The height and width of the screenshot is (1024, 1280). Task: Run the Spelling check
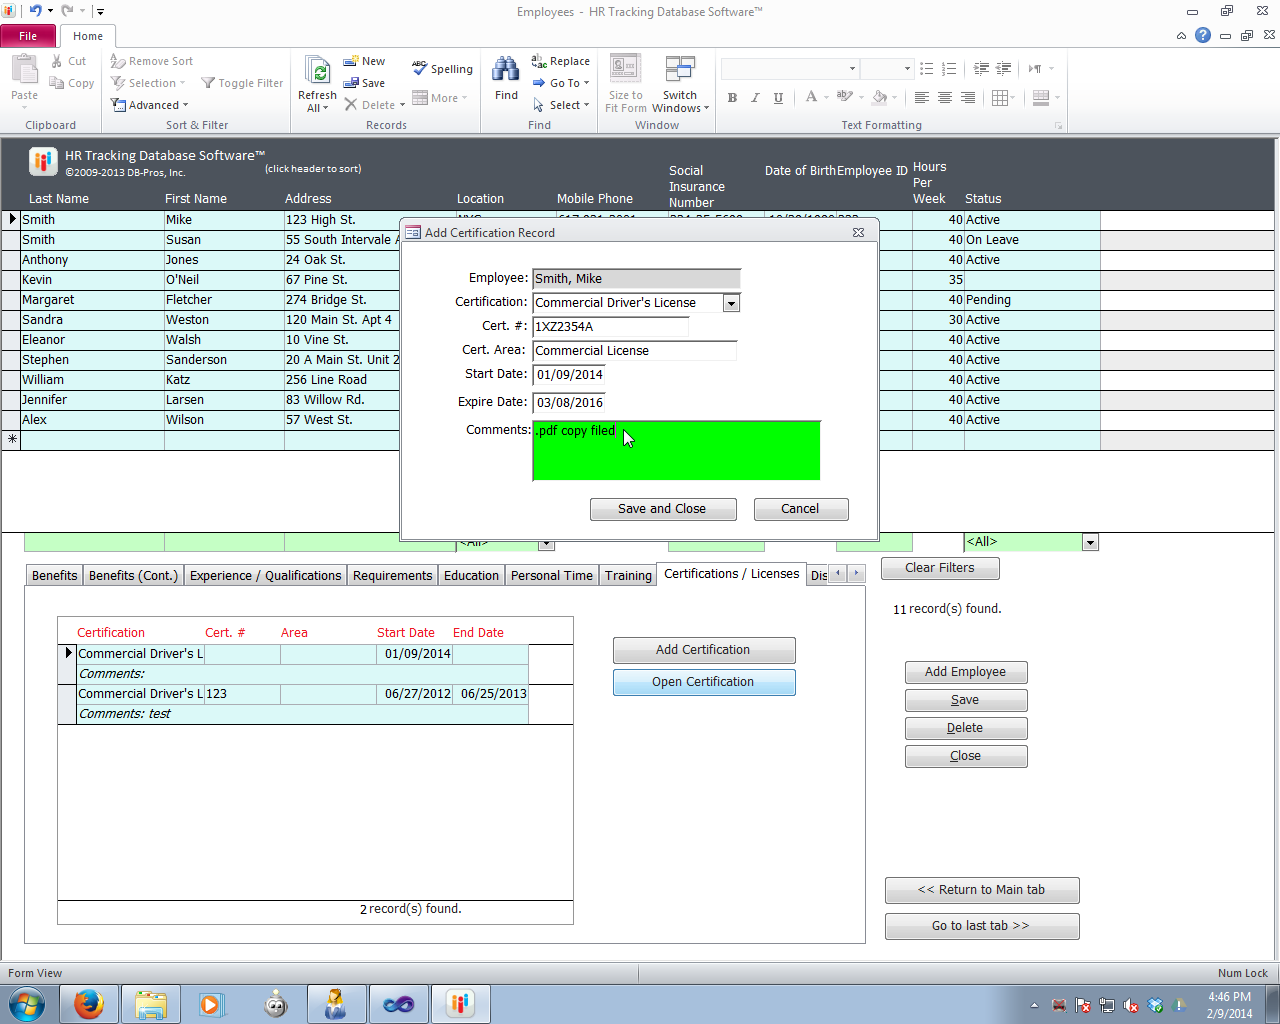coord(442,69)
